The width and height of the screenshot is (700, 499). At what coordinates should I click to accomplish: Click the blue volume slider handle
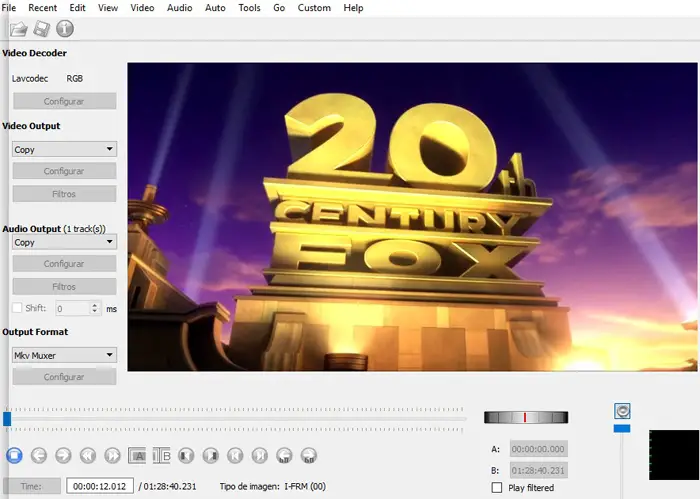[622, 428]
